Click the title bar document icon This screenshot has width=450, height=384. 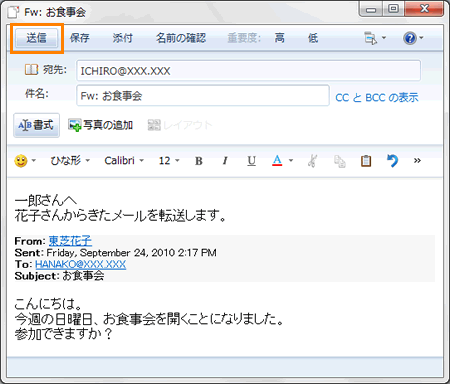(13, 12)
